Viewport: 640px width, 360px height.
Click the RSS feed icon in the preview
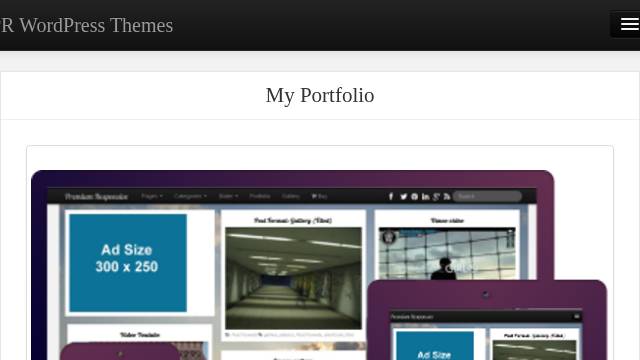pos(447,197)
